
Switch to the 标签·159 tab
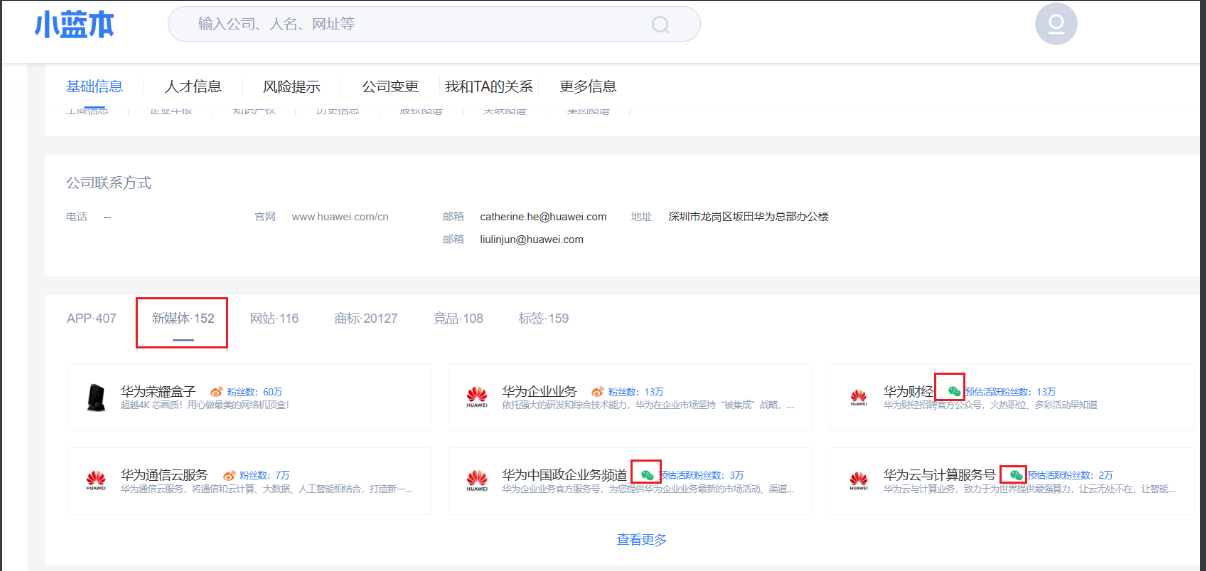point(543,318)
